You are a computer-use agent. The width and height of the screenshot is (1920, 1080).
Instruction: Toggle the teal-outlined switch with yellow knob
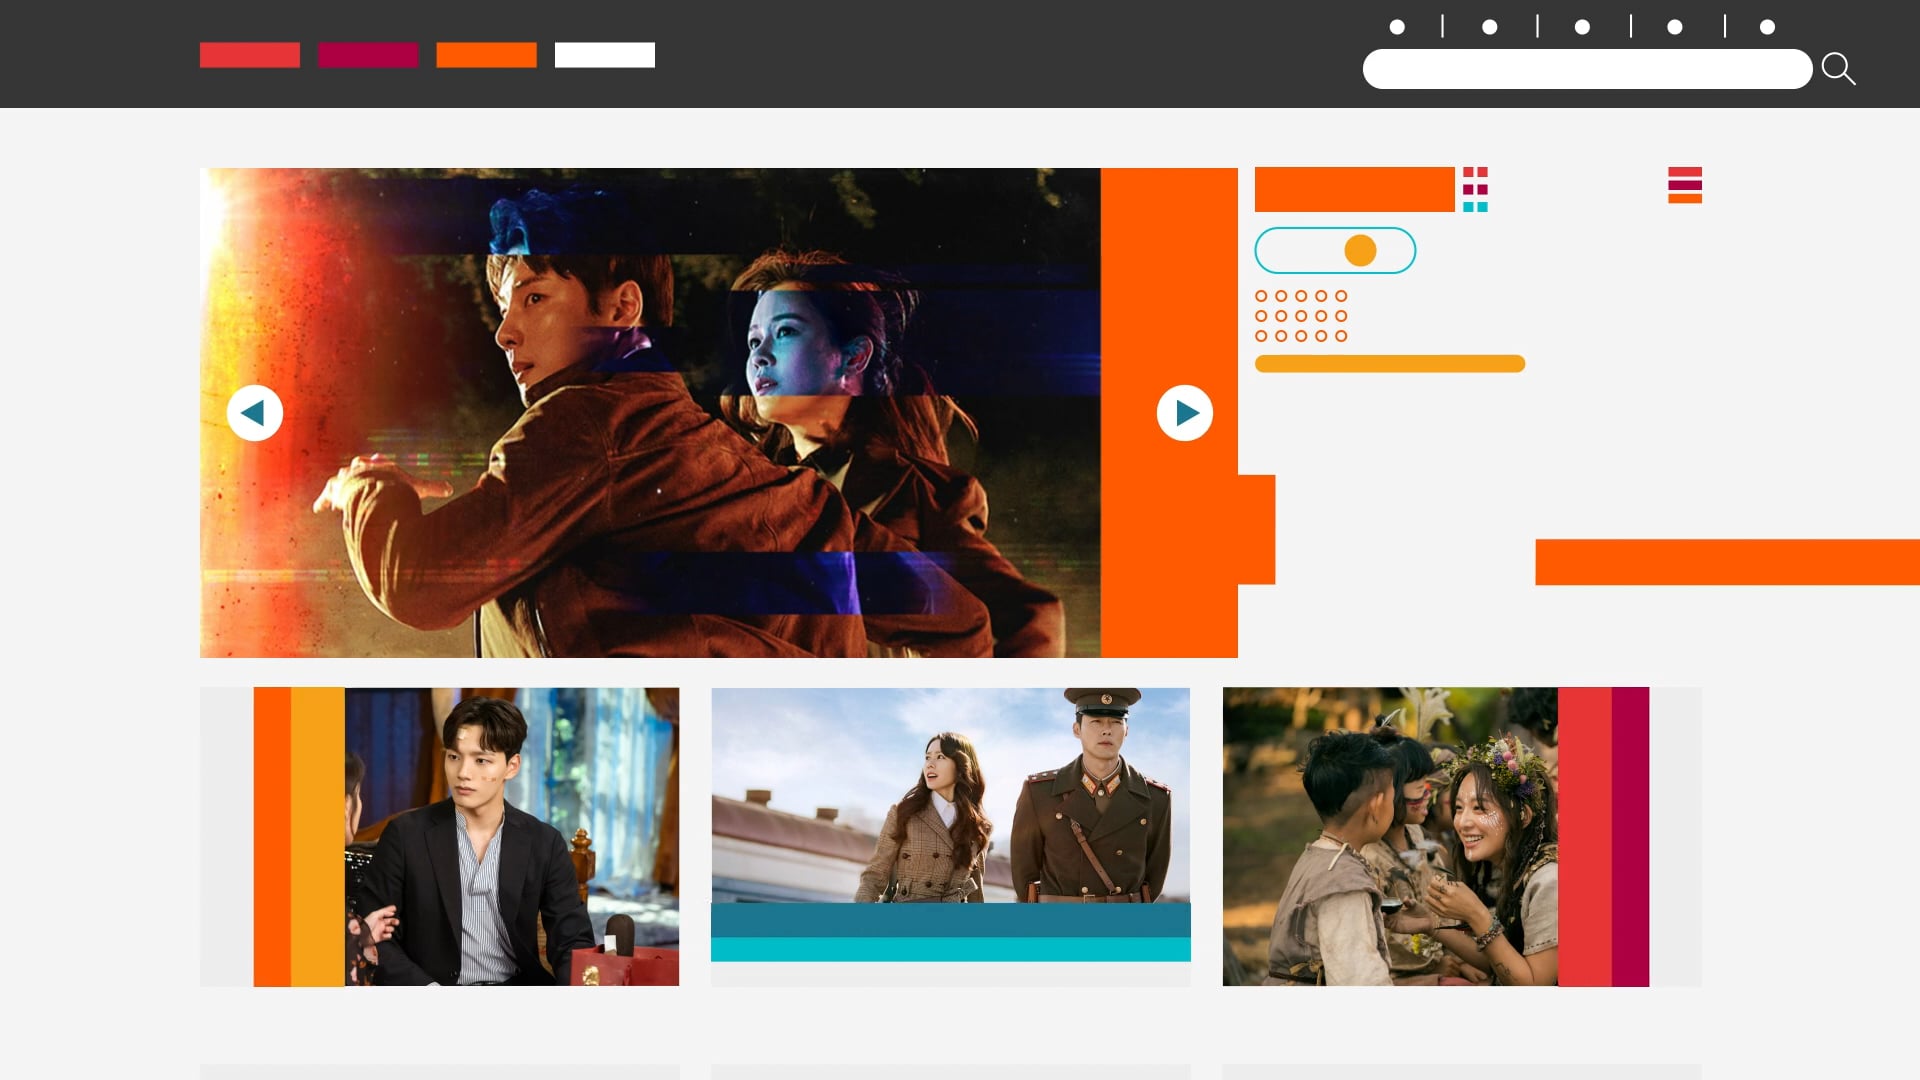click(x=1335, y=250)
